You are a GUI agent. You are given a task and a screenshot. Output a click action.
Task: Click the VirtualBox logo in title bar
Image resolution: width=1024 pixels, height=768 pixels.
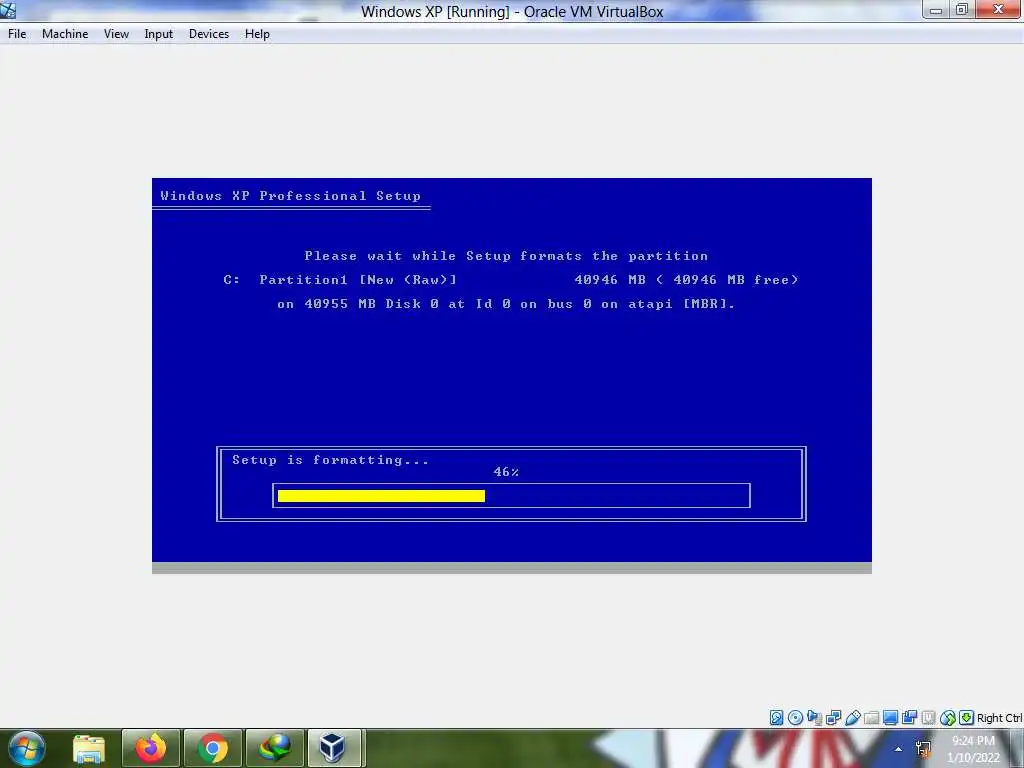8,10
